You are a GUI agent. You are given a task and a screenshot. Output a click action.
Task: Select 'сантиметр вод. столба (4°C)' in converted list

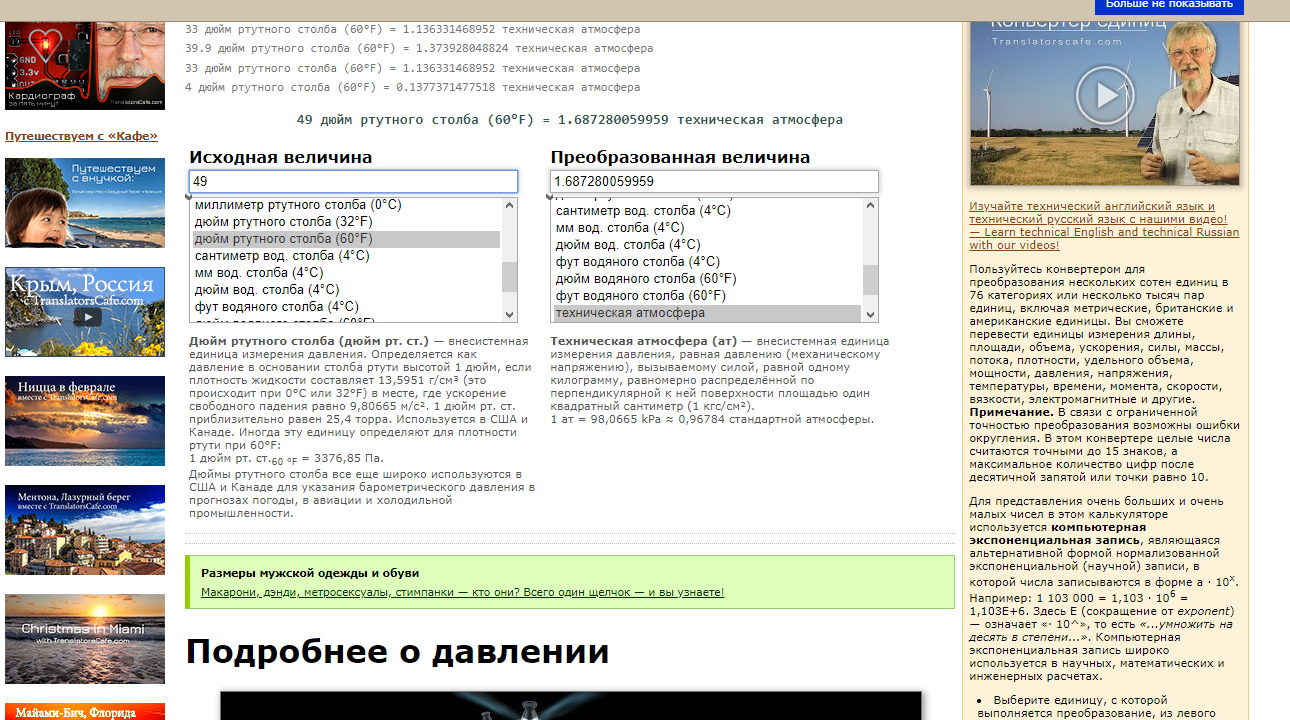click(707, 211)
